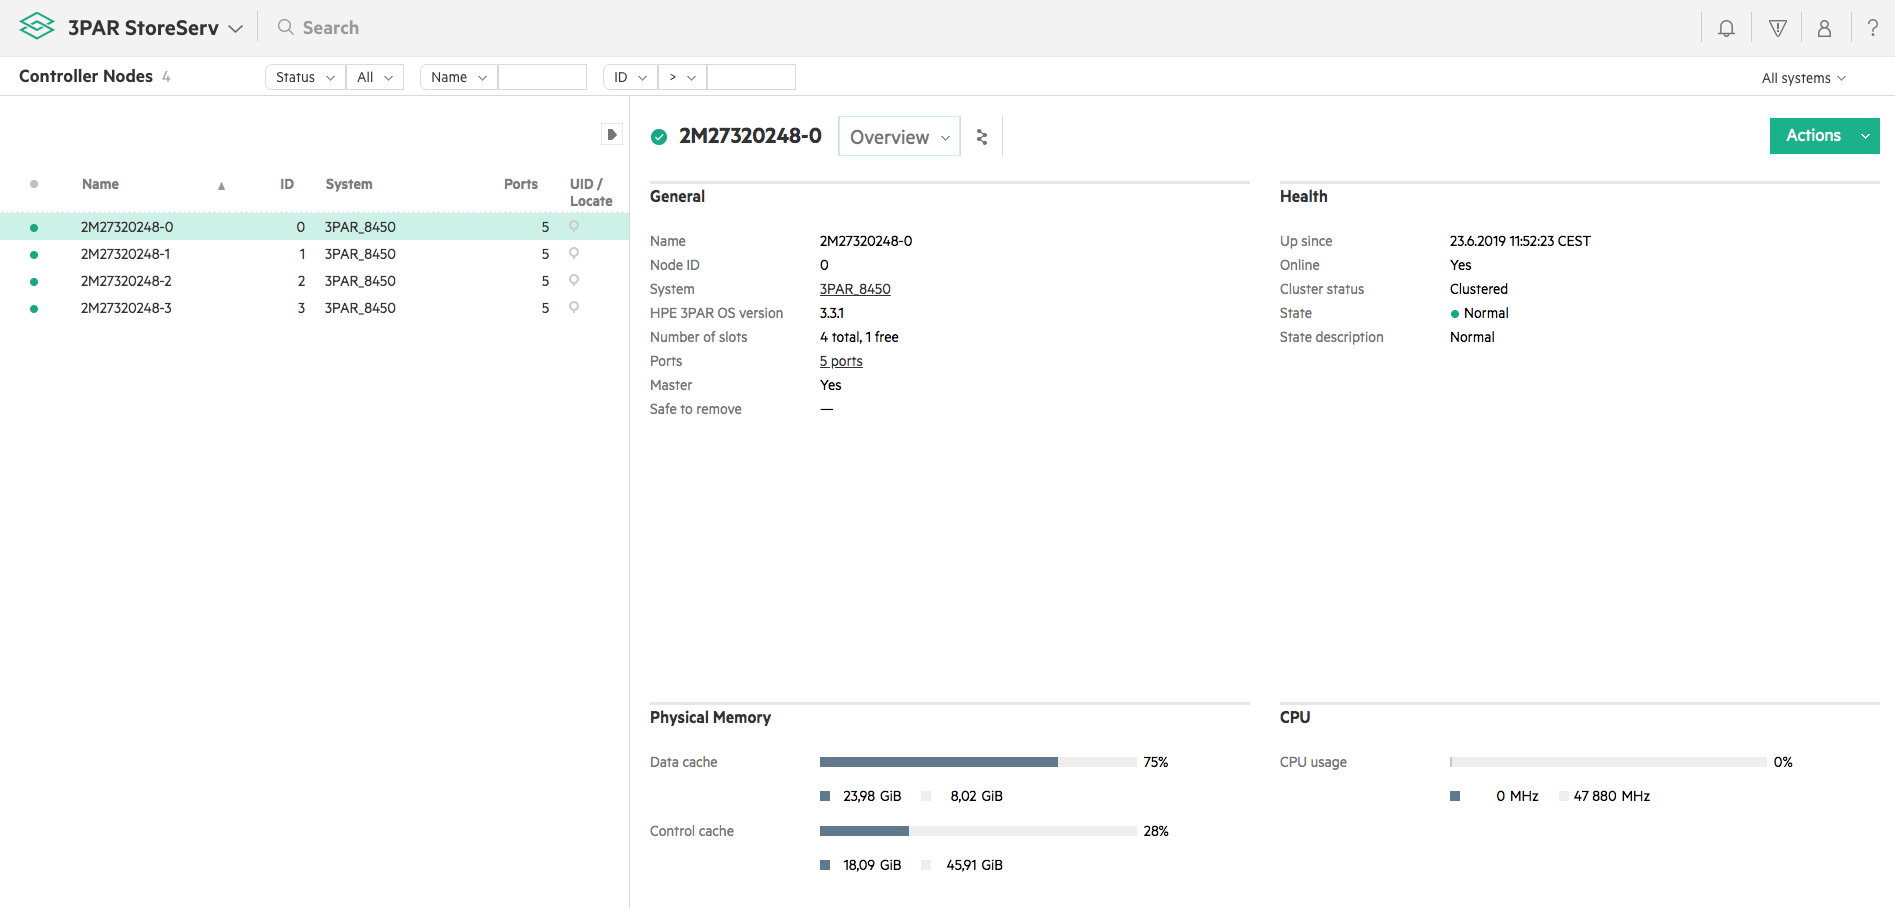This screenshot has width=1895, height=908.
Task: Open the green Actions menu button
Action: (1824, 136)
